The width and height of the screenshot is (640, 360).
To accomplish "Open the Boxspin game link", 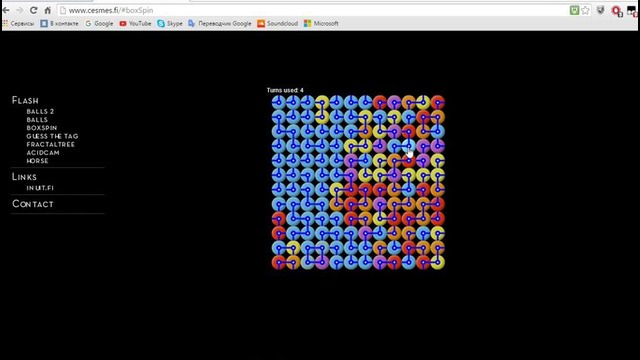I will pyautogui.click(x=42, y=128).
